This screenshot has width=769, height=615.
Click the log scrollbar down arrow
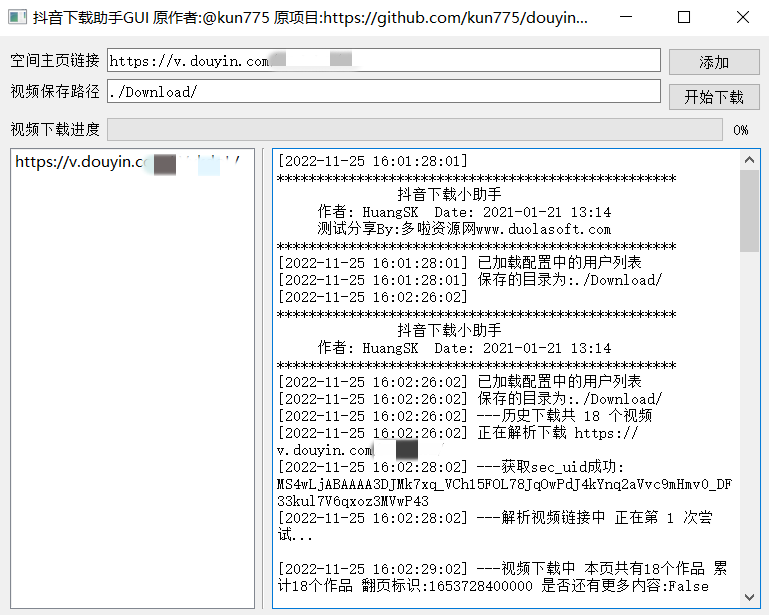point(749,597)
